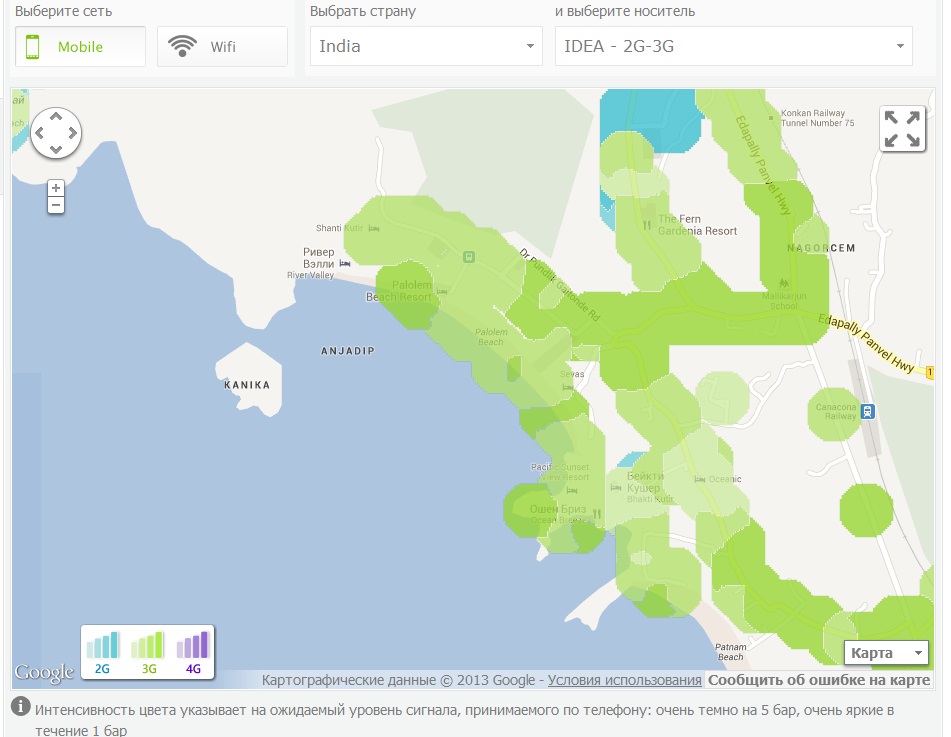Screen dimensions: 951x737
Task: Click the map zoom out minus button
Action: pyautogui.click(x=56, y=205)
